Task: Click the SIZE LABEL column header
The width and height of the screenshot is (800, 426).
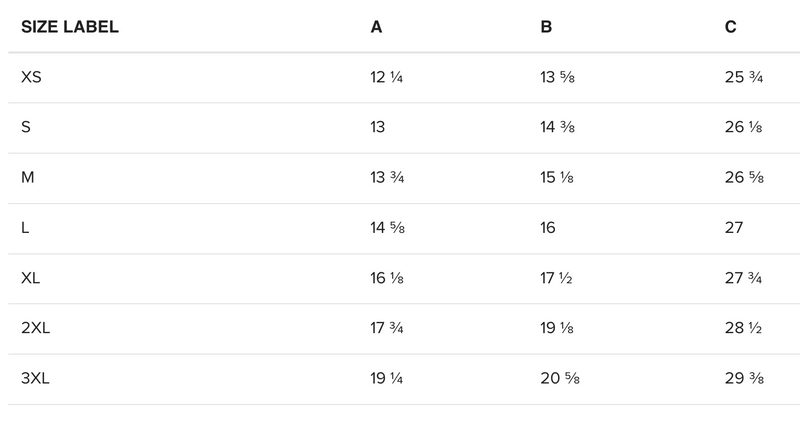Action: (69, 27)
